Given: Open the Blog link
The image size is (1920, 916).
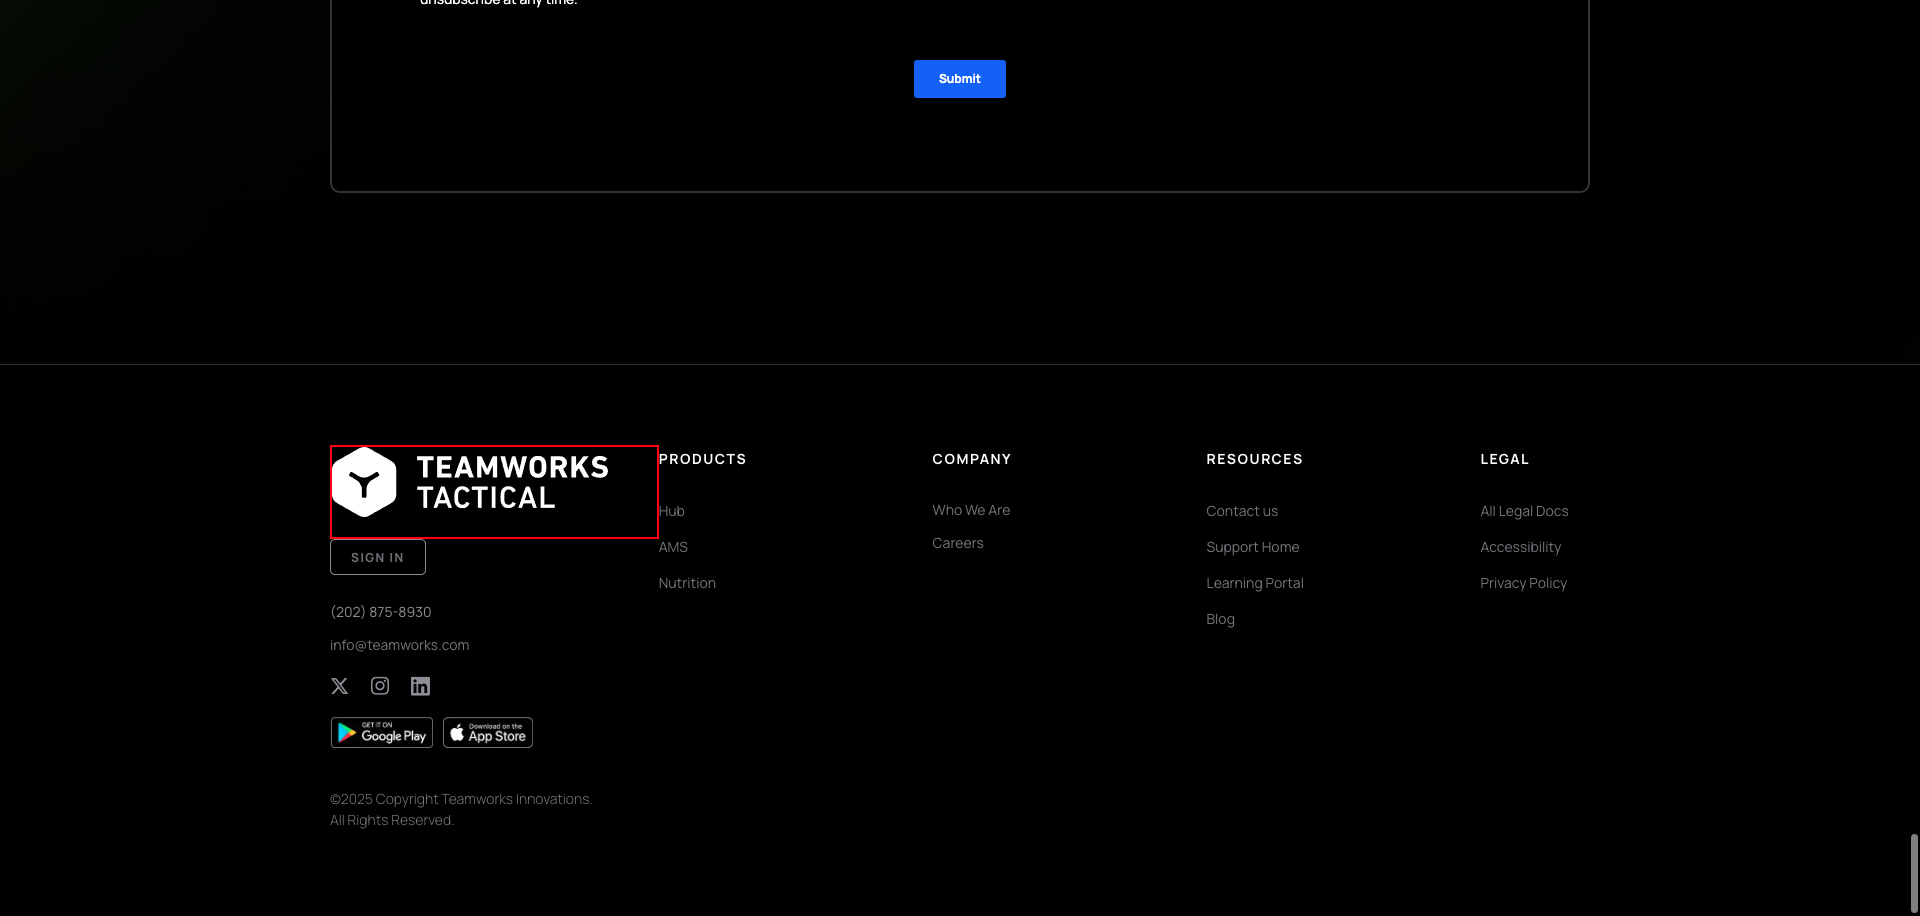Looking at the screenshot, I should point(1220,619).
